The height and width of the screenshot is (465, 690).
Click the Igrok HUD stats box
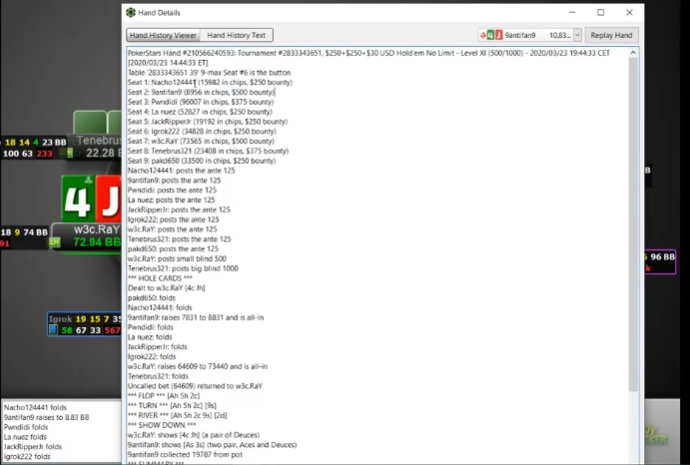coord(84,324)
